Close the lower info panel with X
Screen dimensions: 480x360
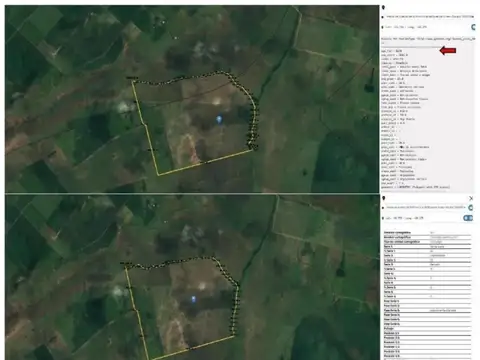471,198
